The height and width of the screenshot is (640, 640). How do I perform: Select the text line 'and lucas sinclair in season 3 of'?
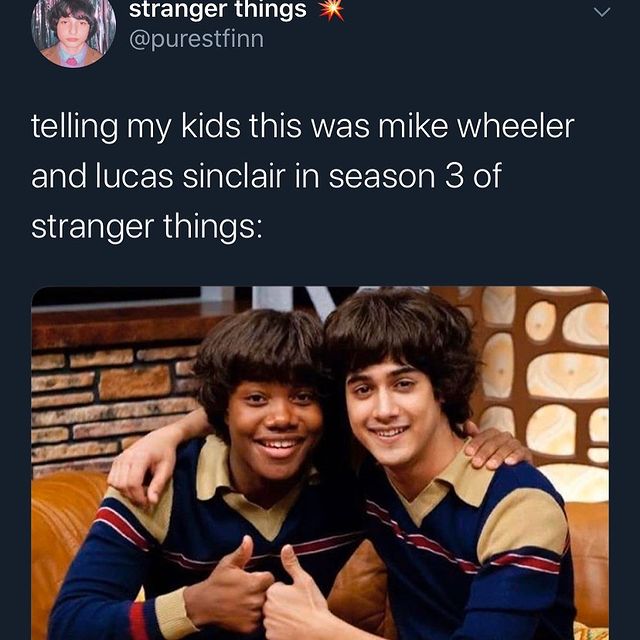pyautogui.click(x=266, y=176)
